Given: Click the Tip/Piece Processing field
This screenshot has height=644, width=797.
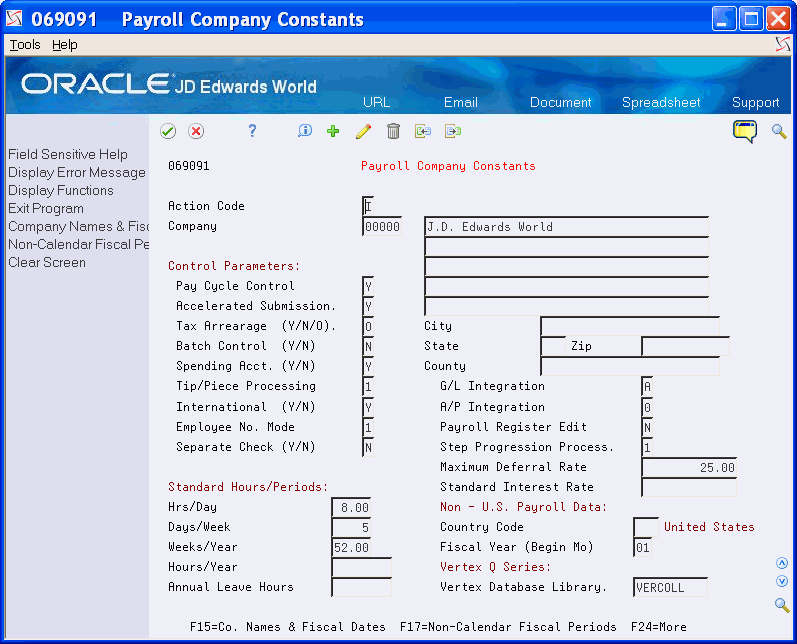Looking at the screenshot, I should (x=368, y=386).
